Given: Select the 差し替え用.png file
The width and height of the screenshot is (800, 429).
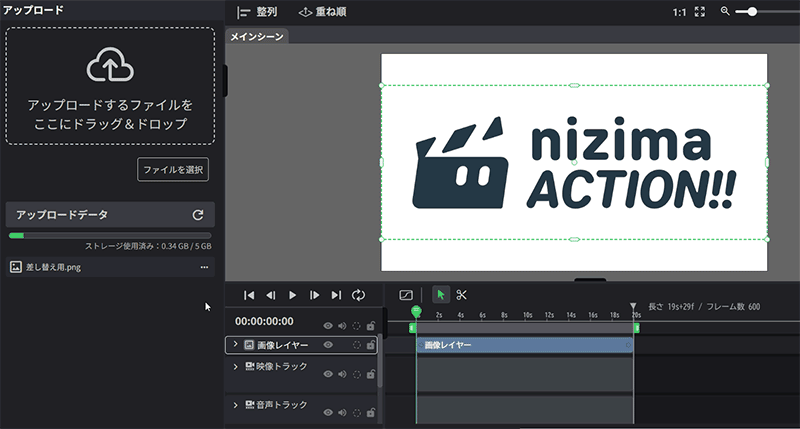Looking at the screenshot, I should tap(110, 267).
